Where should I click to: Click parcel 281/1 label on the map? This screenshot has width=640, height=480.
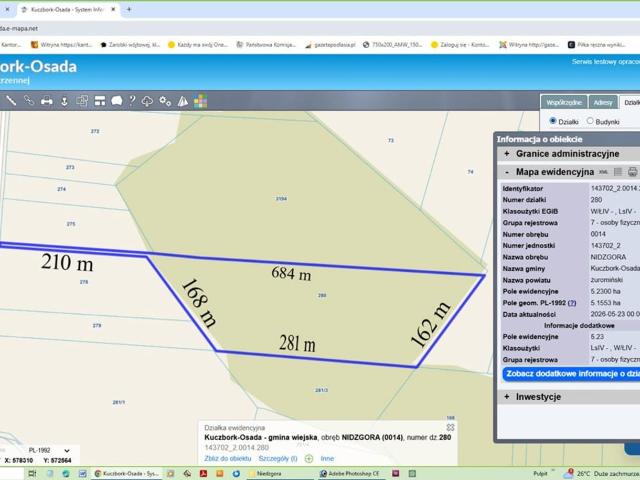click(119, 402)
